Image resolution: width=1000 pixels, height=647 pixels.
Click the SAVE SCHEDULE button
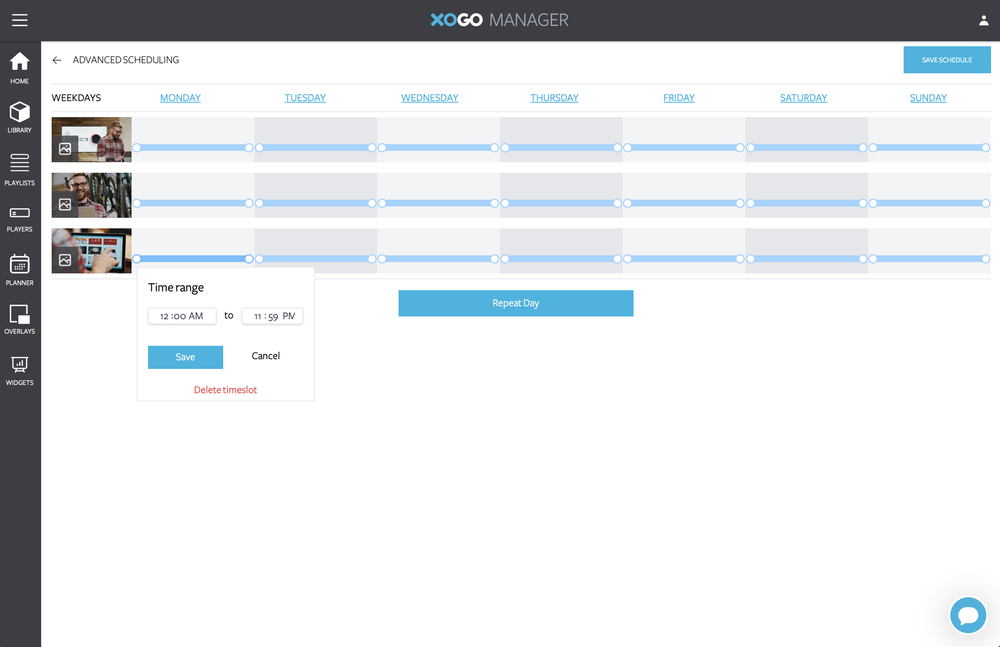click(946, 59)
